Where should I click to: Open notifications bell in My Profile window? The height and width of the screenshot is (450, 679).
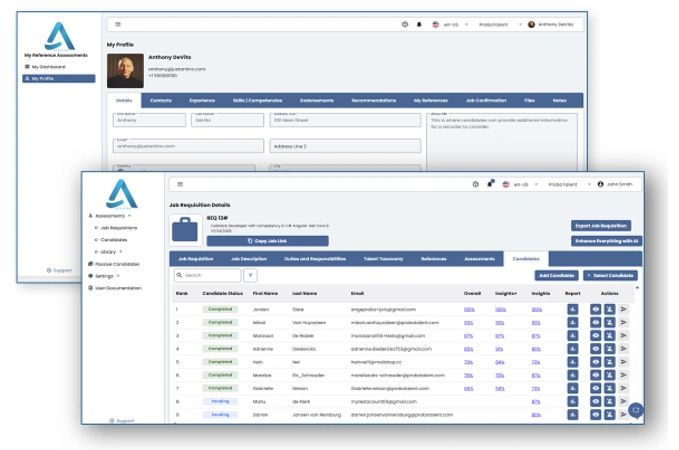419,24
